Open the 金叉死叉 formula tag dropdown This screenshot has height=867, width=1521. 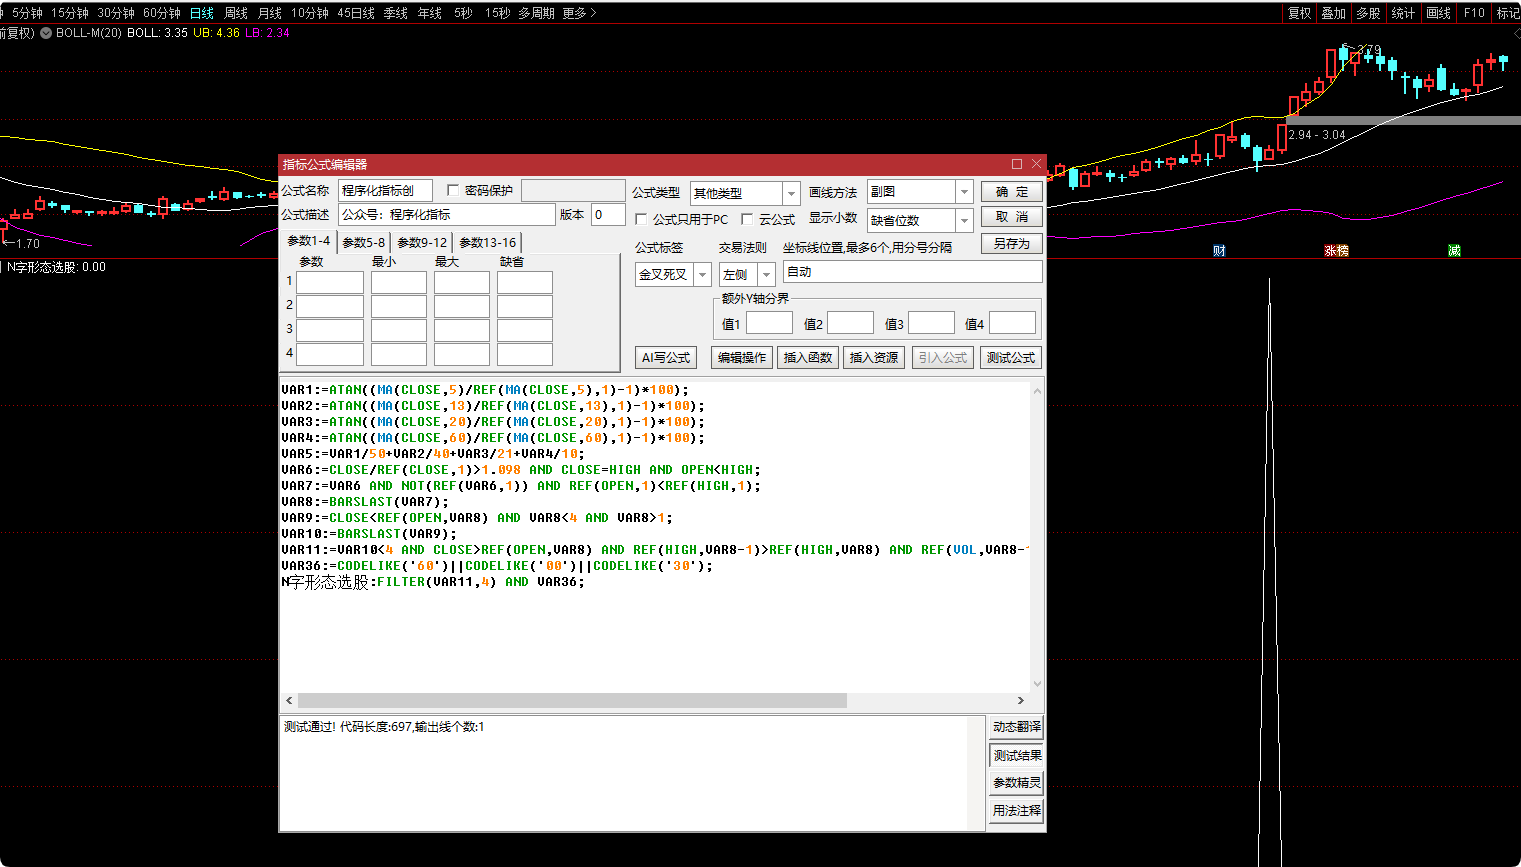[x=702, y=274]
